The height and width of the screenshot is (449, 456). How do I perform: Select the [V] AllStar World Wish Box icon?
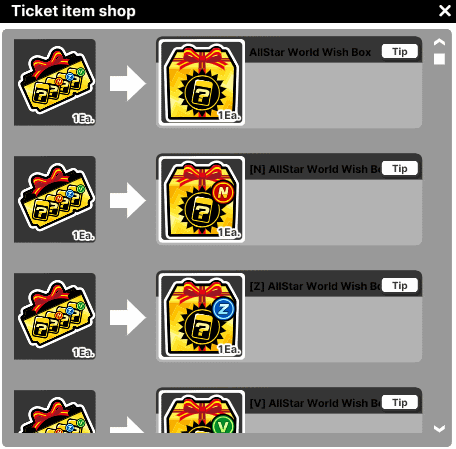(x=201, y=412)
